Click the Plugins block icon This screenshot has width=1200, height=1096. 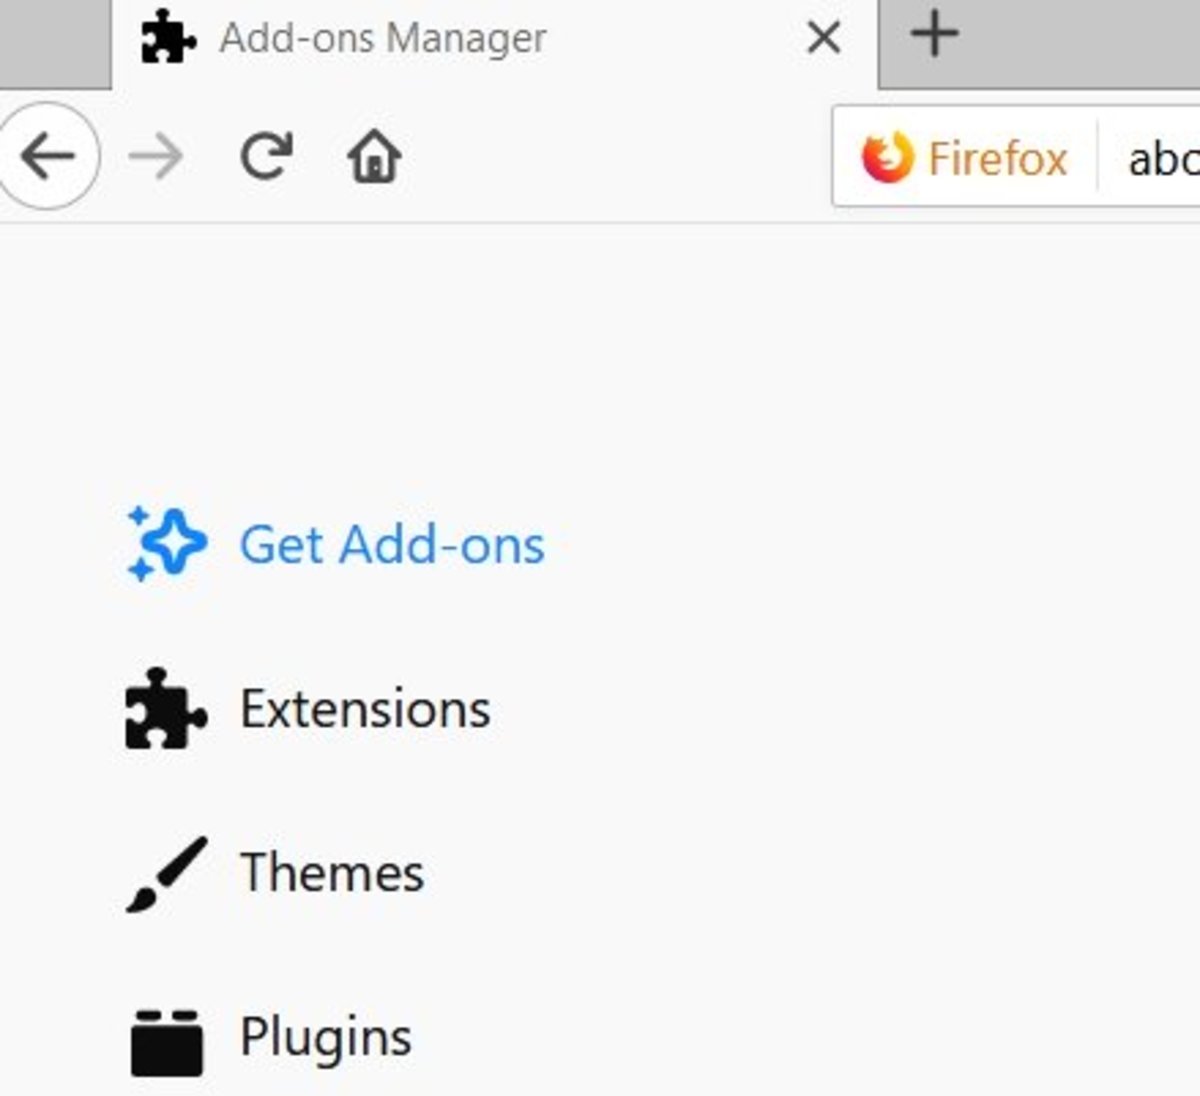[166, 1037]
